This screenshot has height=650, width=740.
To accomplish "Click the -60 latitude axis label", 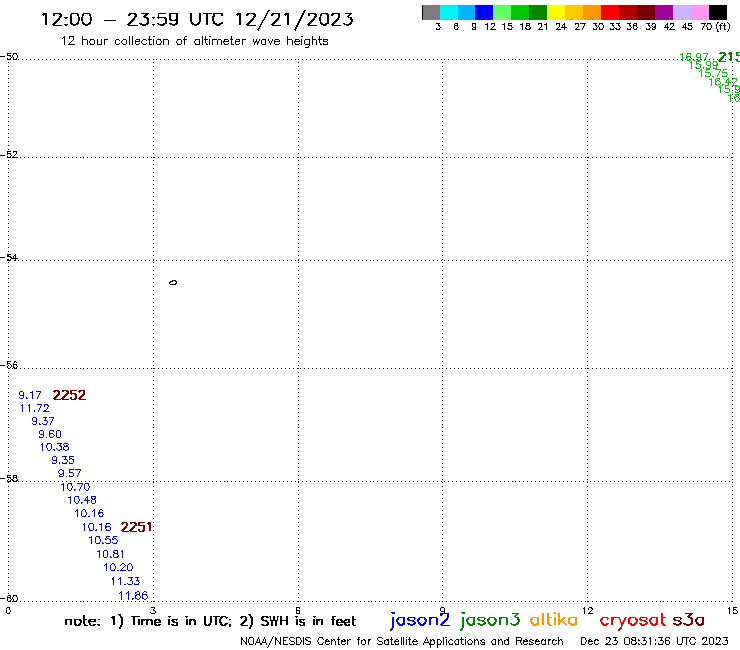I will (9, 599).
